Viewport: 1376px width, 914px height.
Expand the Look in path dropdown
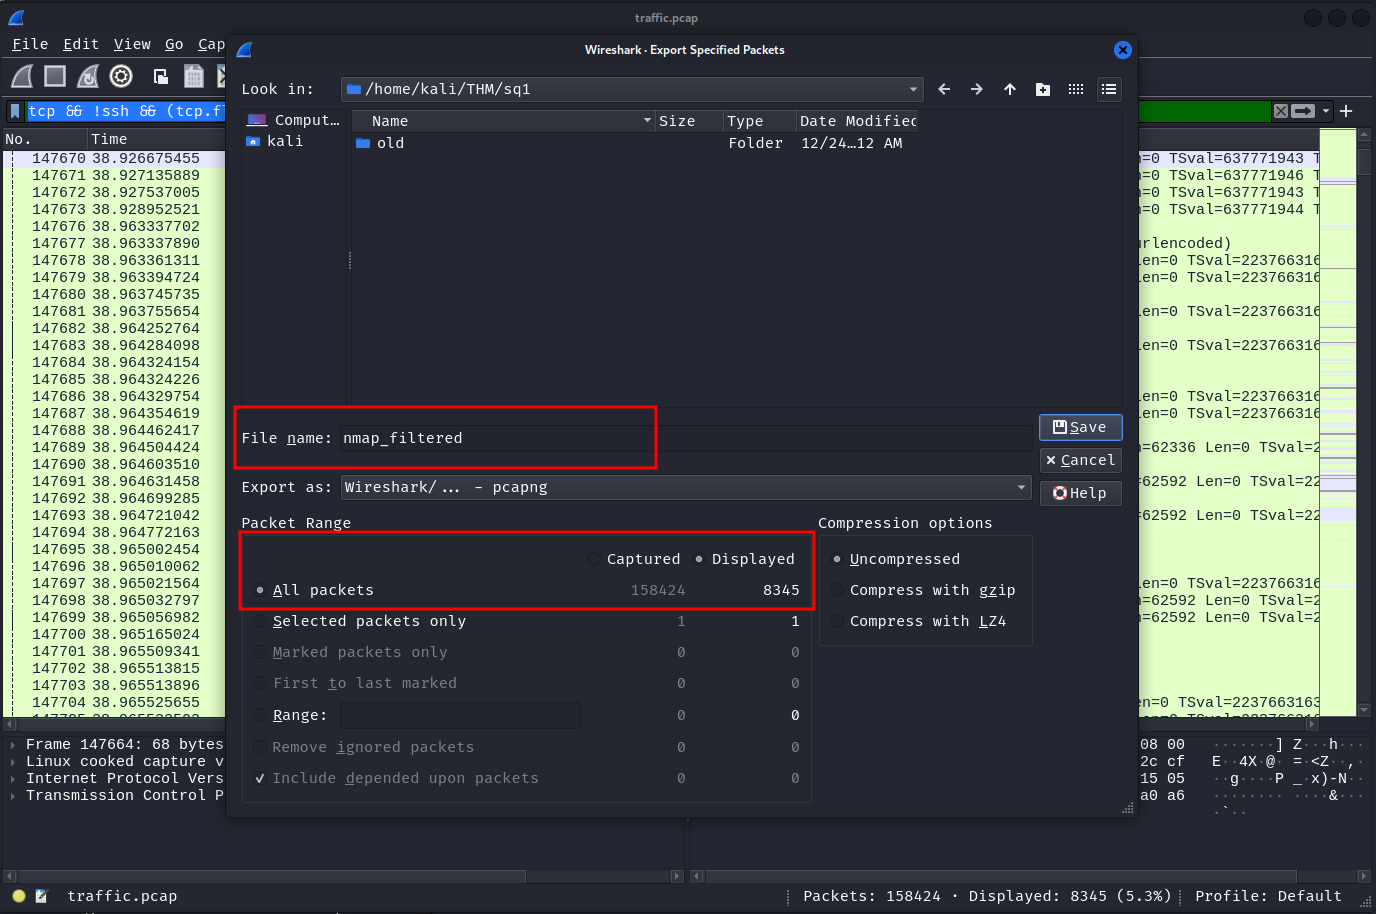point(913,89)
